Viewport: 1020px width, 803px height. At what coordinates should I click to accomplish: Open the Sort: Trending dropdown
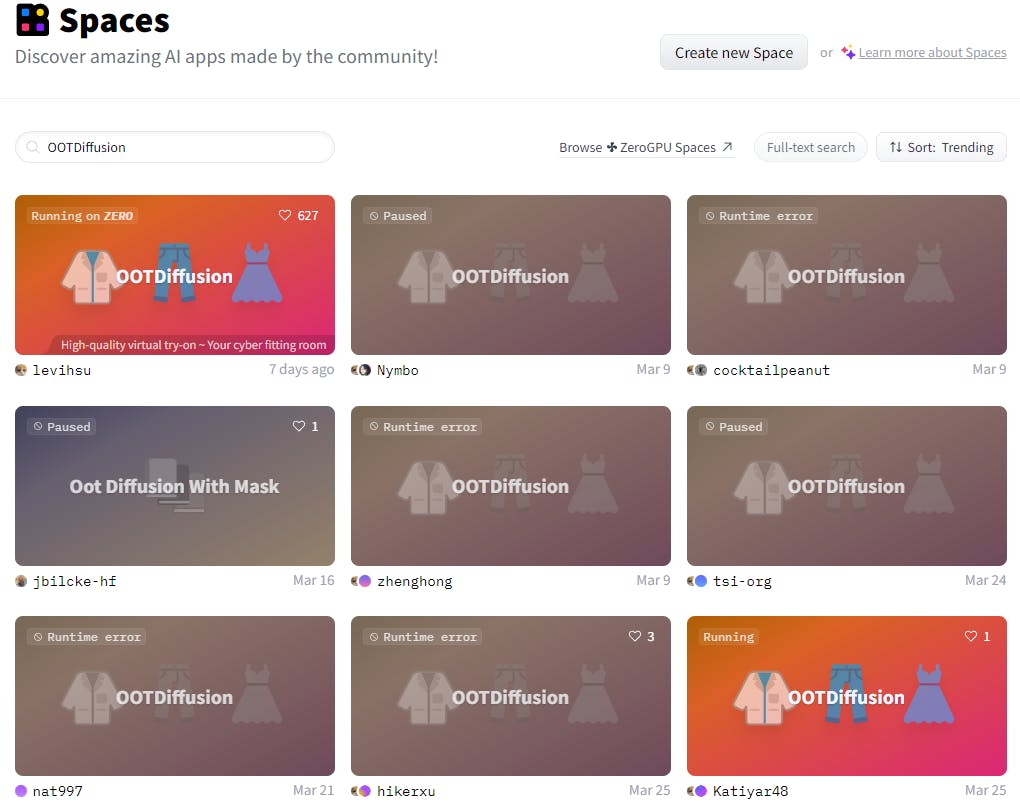point(941,147)
